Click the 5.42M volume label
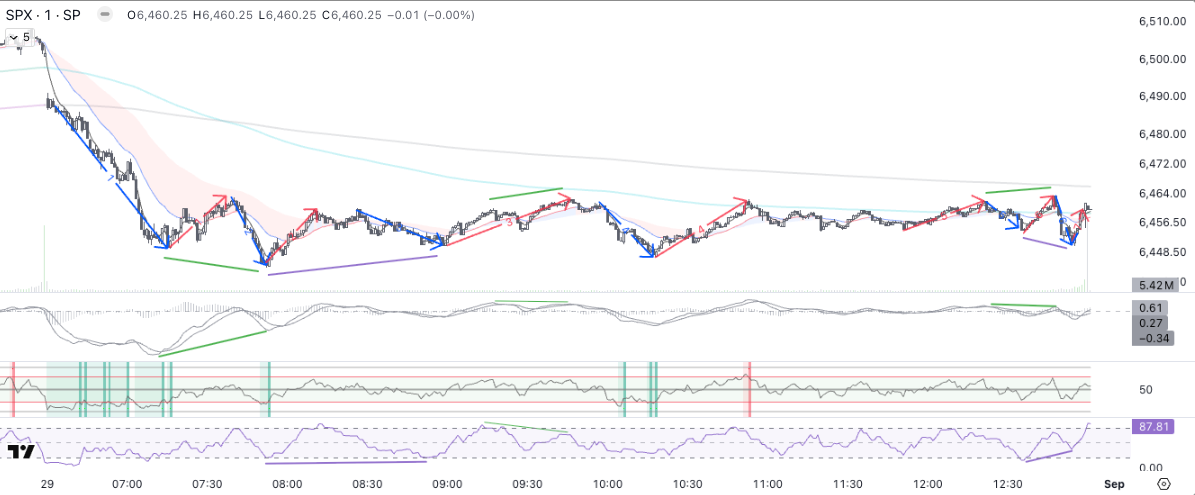Screen dimensions: 1195x495 point(1154,286)
